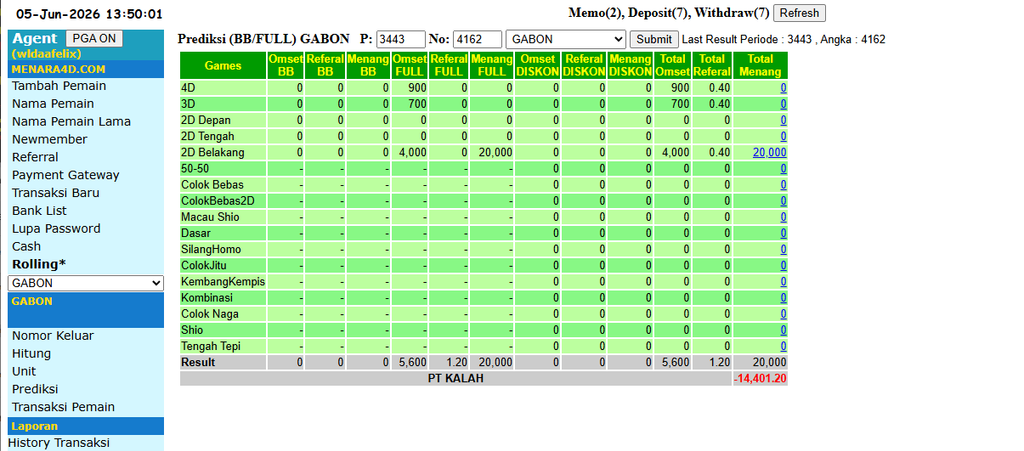Open the GABON dropdown beside Submit
Viewport: 1024px width, 451px height.
tap(566, 39)
